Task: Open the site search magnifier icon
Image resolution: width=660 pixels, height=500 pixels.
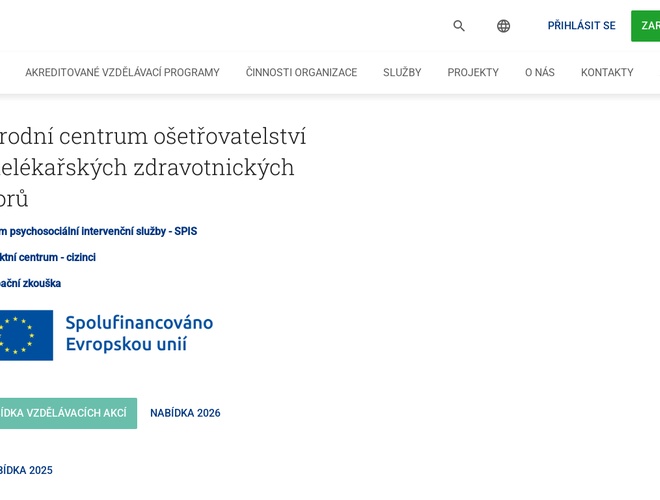Action: click(459, 26)
